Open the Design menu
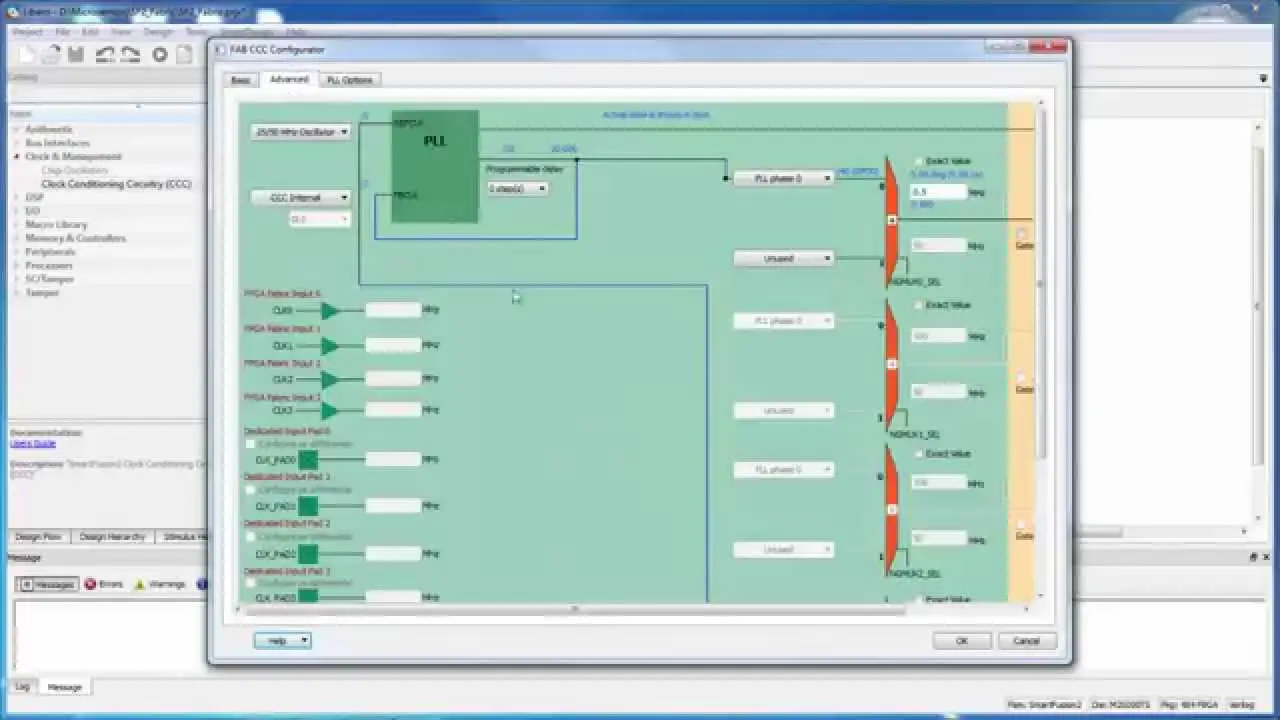The image size is (1280, 720). coord(156,31)
